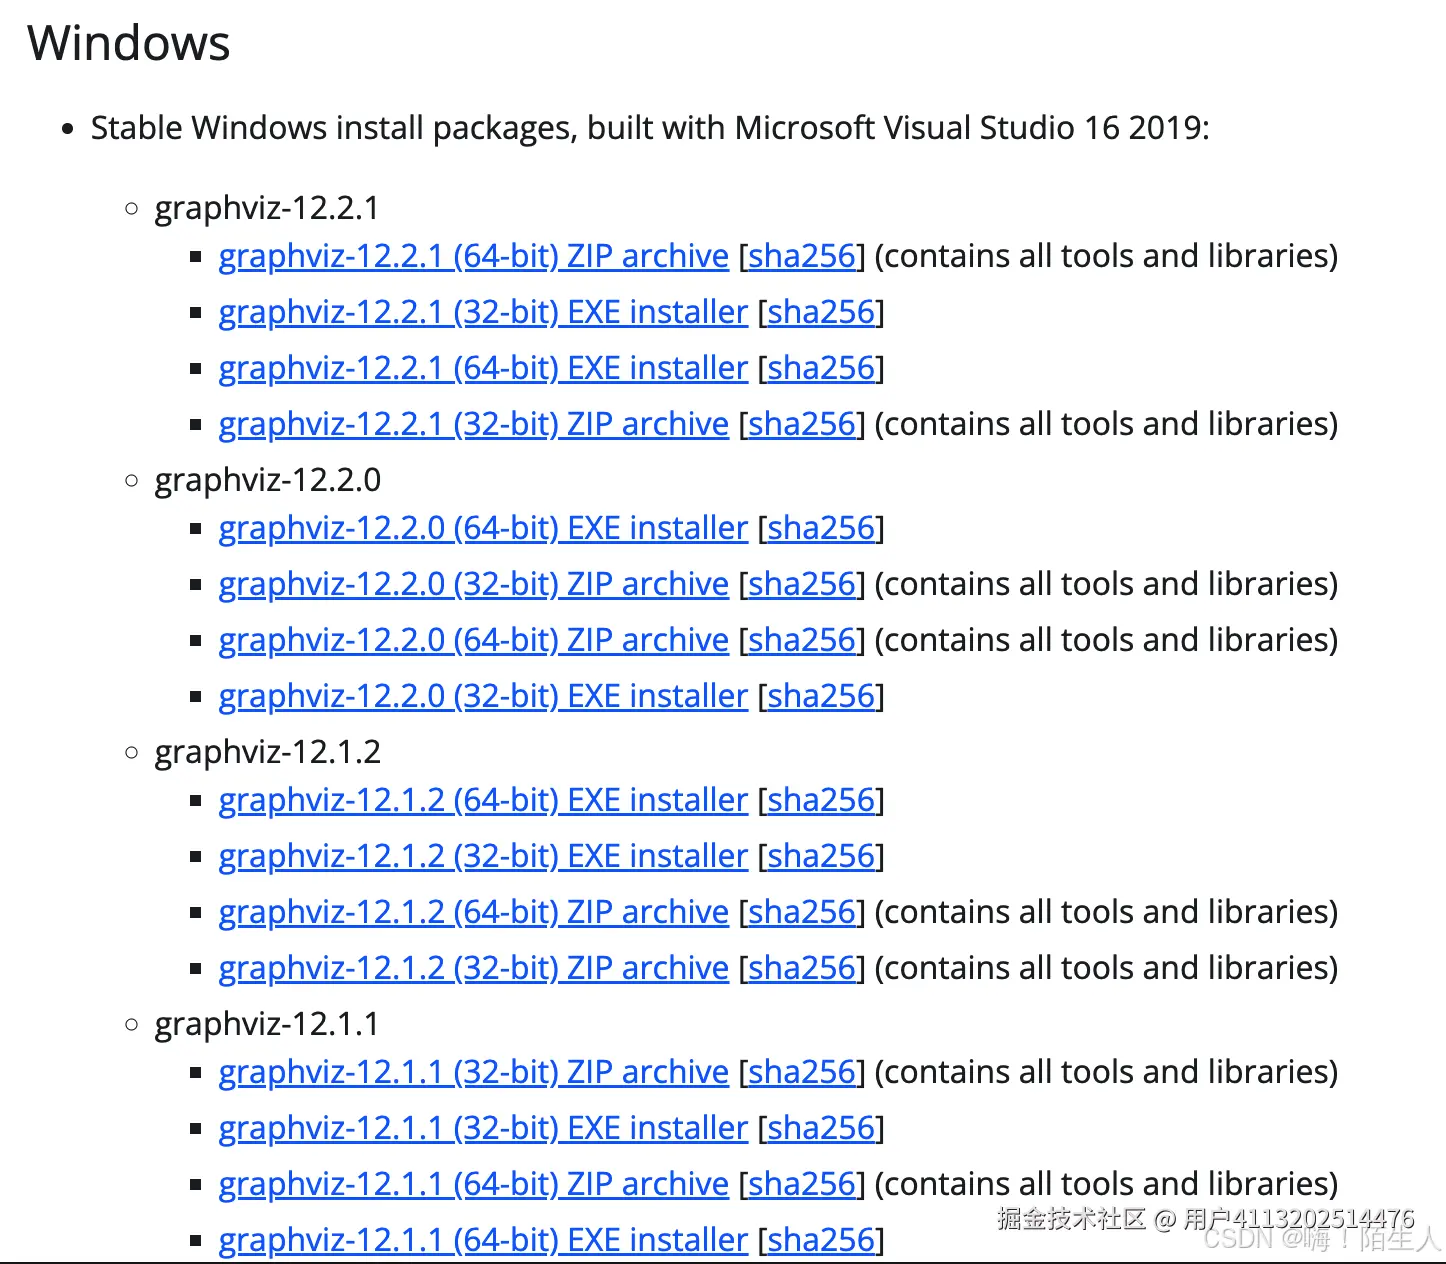
Task: Open sha256 for graphviz-12.1.1 32-bit EXE installer
Action: 821,1128
